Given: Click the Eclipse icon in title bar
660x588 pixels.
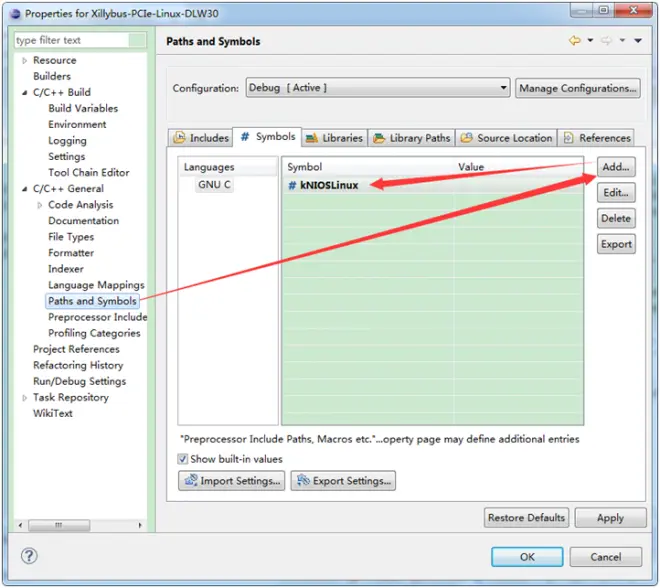Looking at the screenshot, I should (x=16, y=13).
